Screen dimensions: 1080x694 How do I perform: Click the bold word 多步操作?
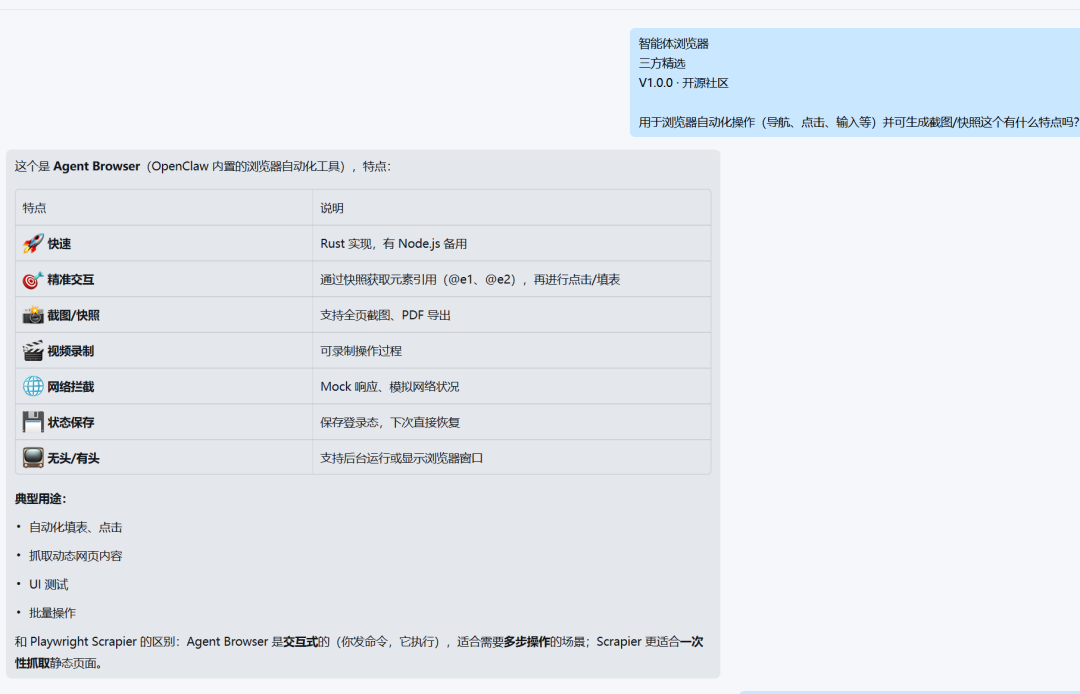(x=527, y=642)
